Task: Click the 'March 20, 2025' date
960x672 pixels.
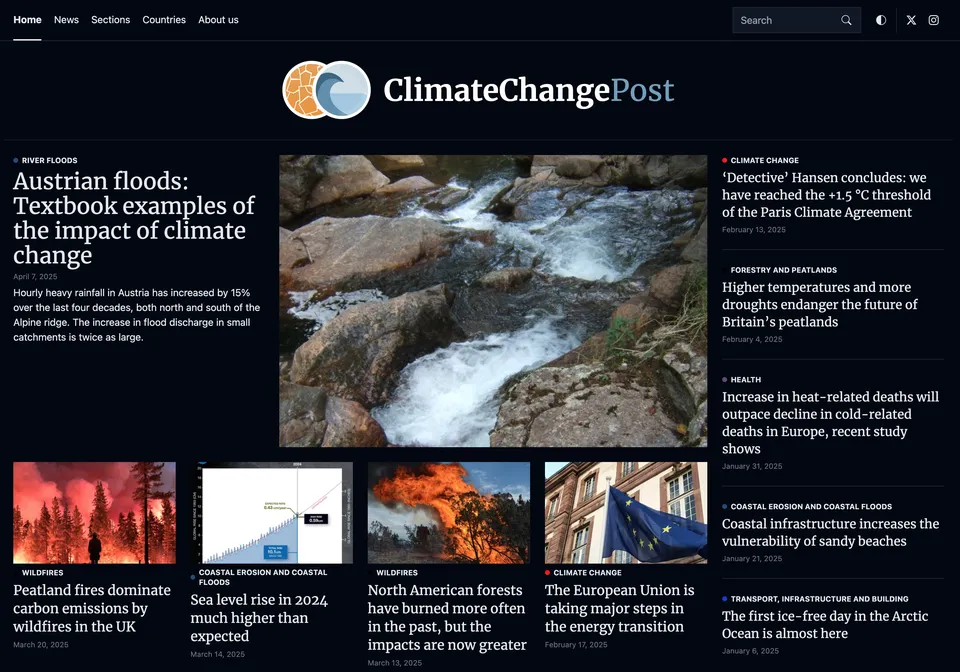Action: [x=41, y=644]
